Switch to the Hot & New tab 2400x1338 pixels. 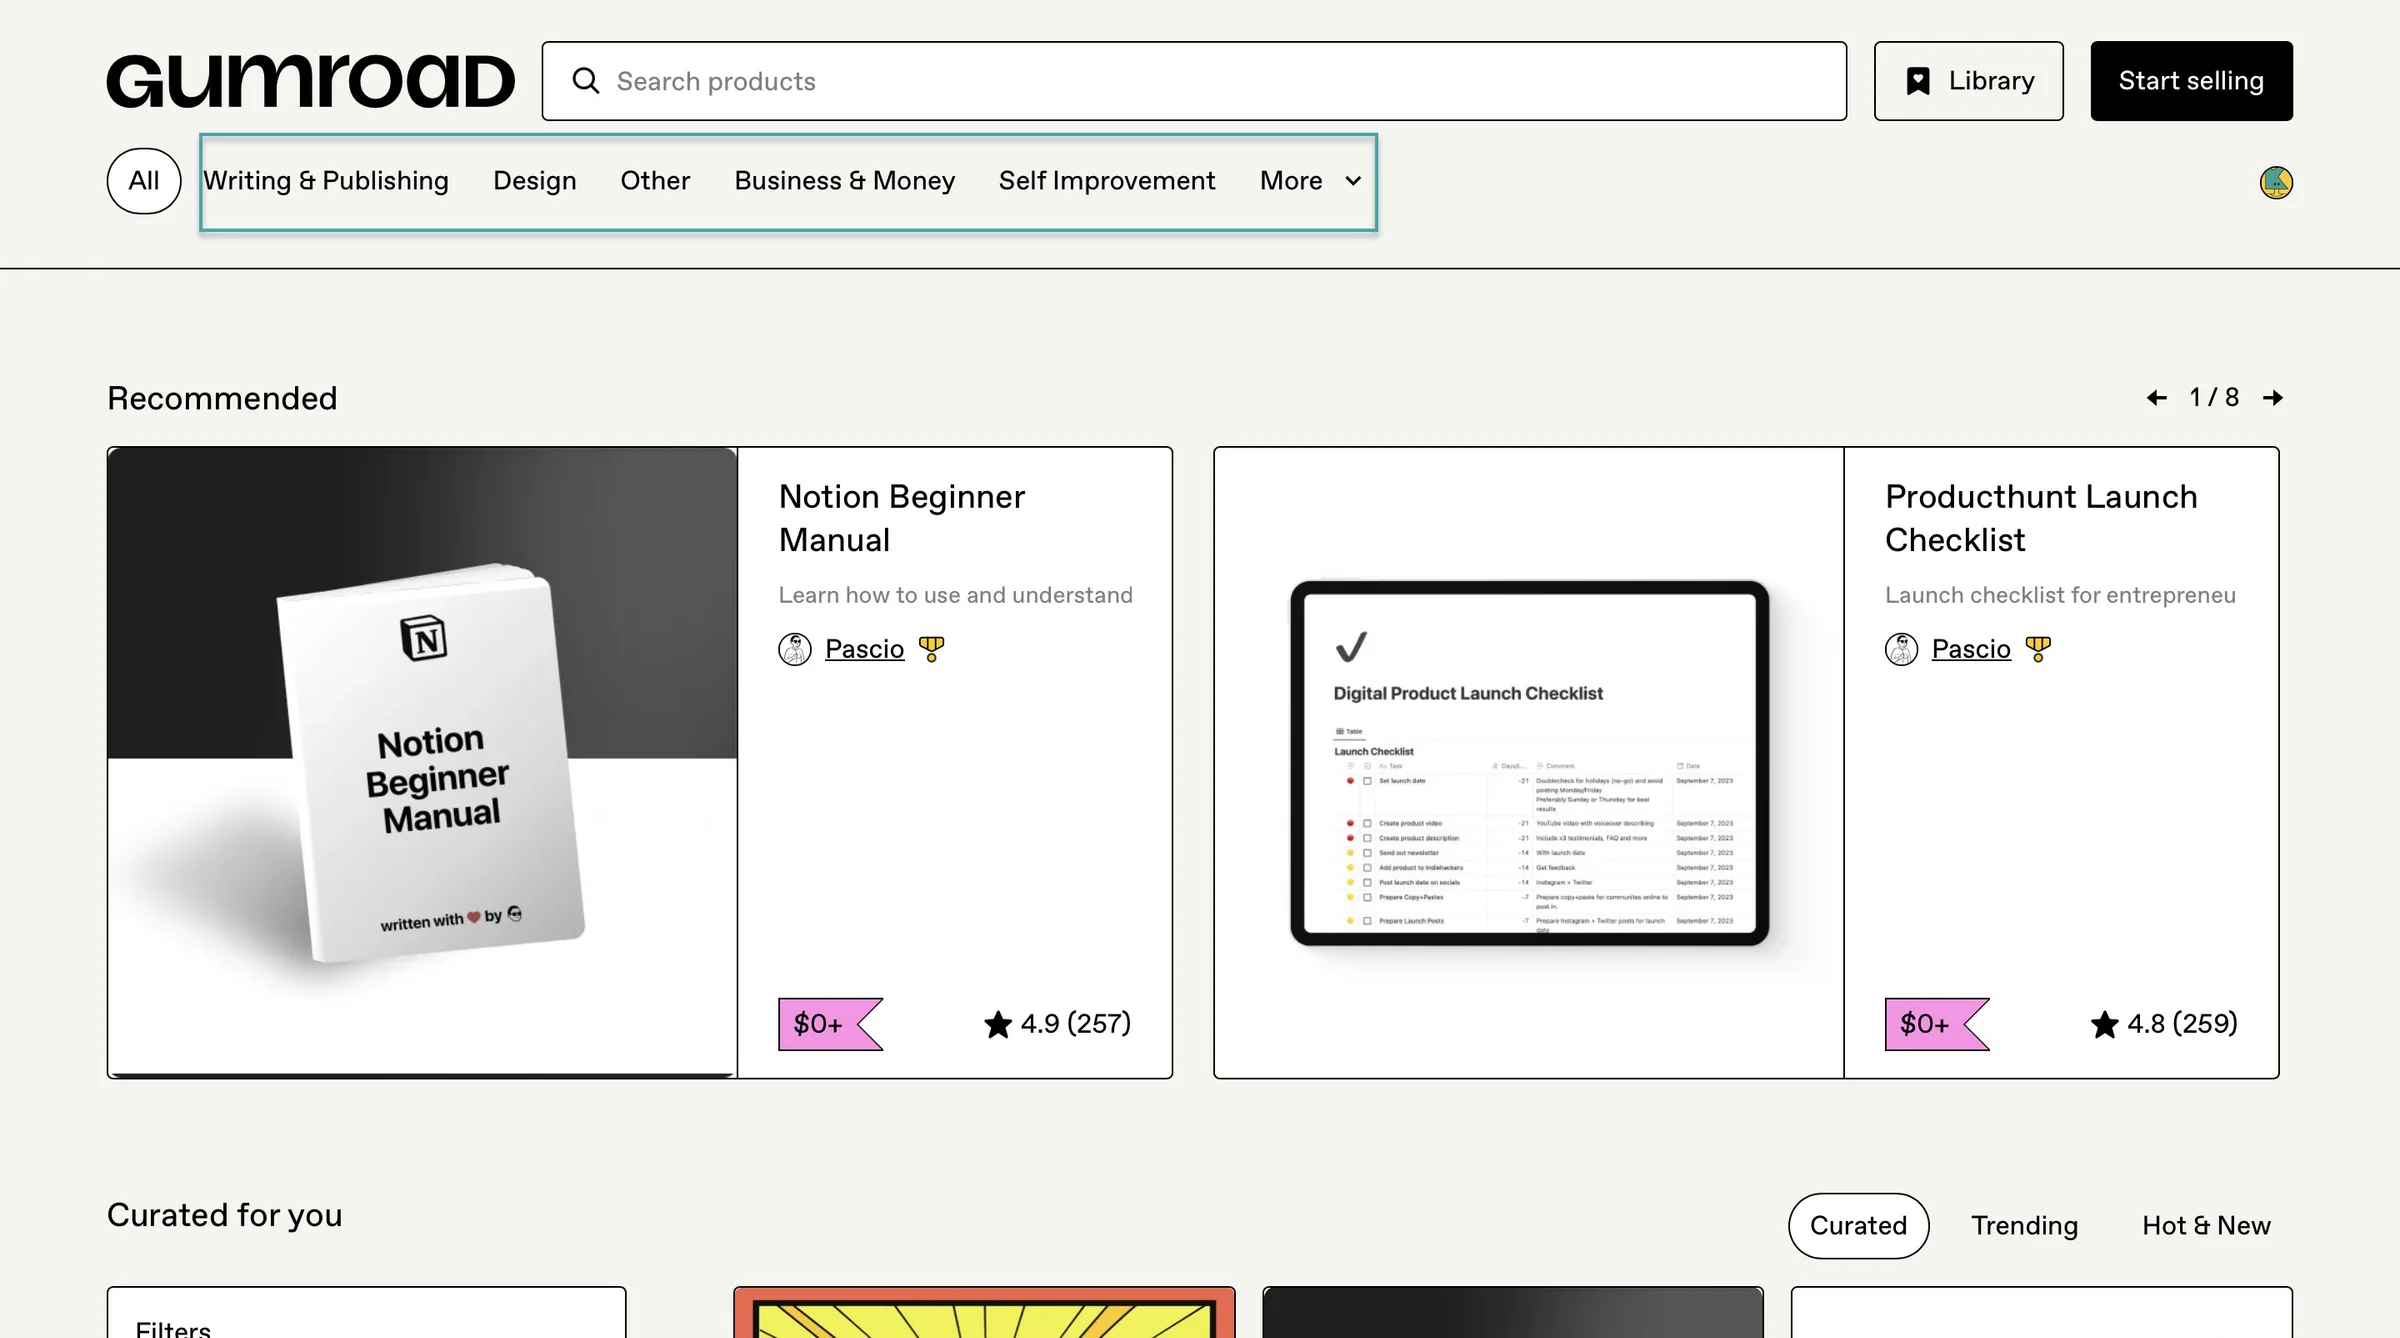(2206, 1226)
